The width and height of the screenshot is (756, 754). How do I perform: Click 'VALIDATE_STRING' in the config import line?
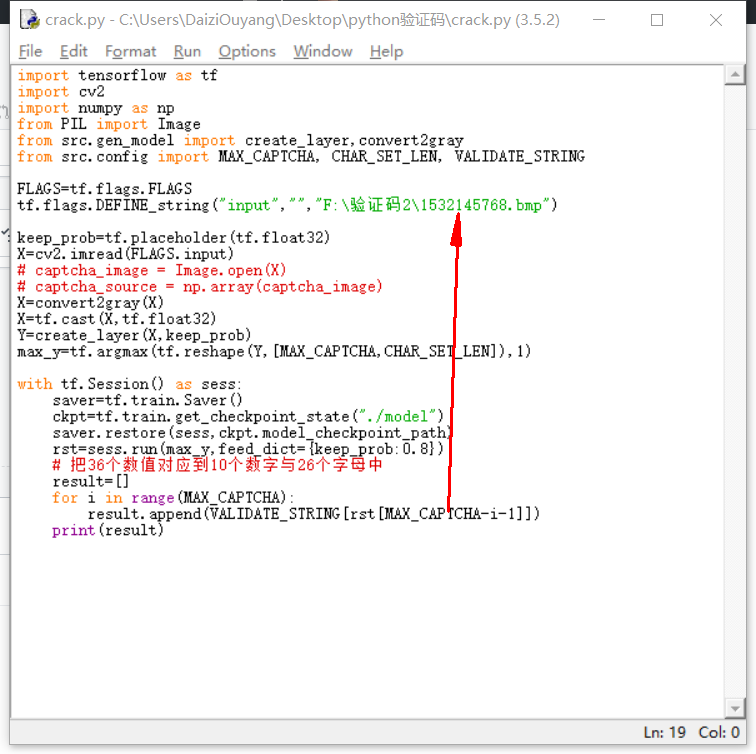click(519, 157)
